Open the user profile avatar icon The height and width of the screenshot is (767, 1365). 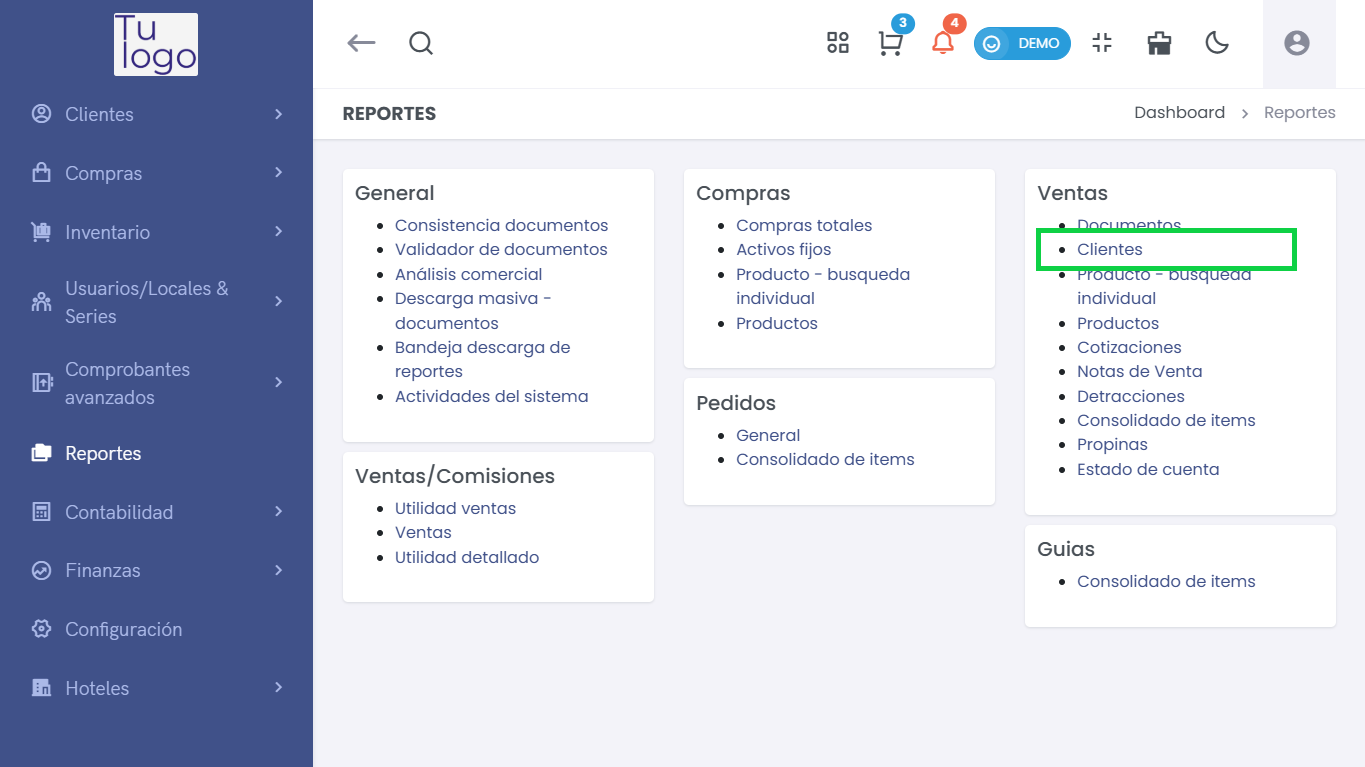[x=1297, y=43]
